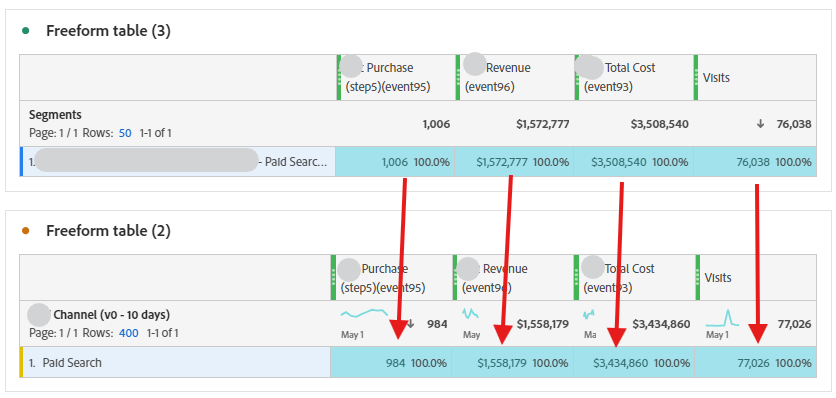This screenshot has height=398, width=836.
Task: Change Rows value 400 in the Channel table
Action: click(x=128, y=333)
